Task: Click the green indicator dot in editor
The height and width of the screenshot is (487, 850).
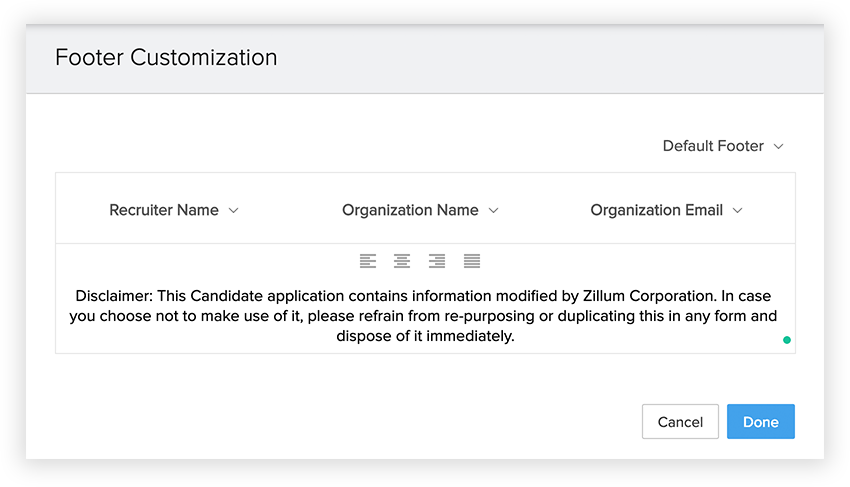Action: (x=787, y=340)
